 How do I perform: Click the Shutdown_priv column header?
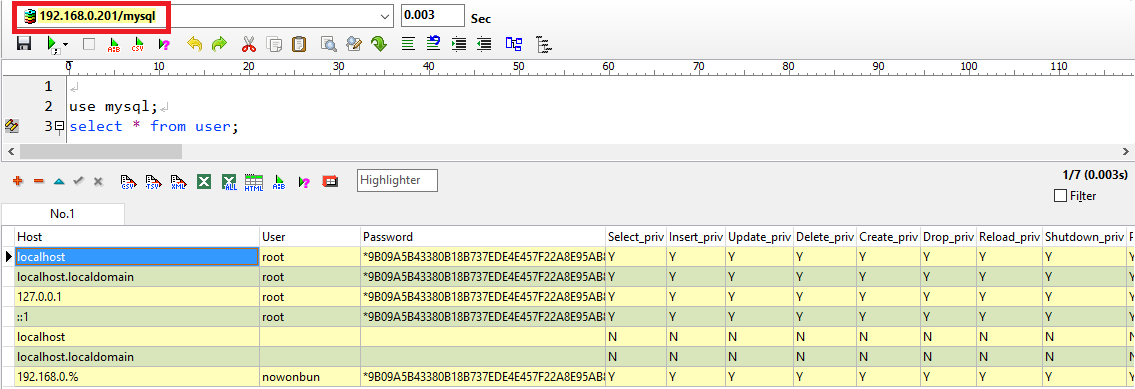click(x=1084, y=237)
